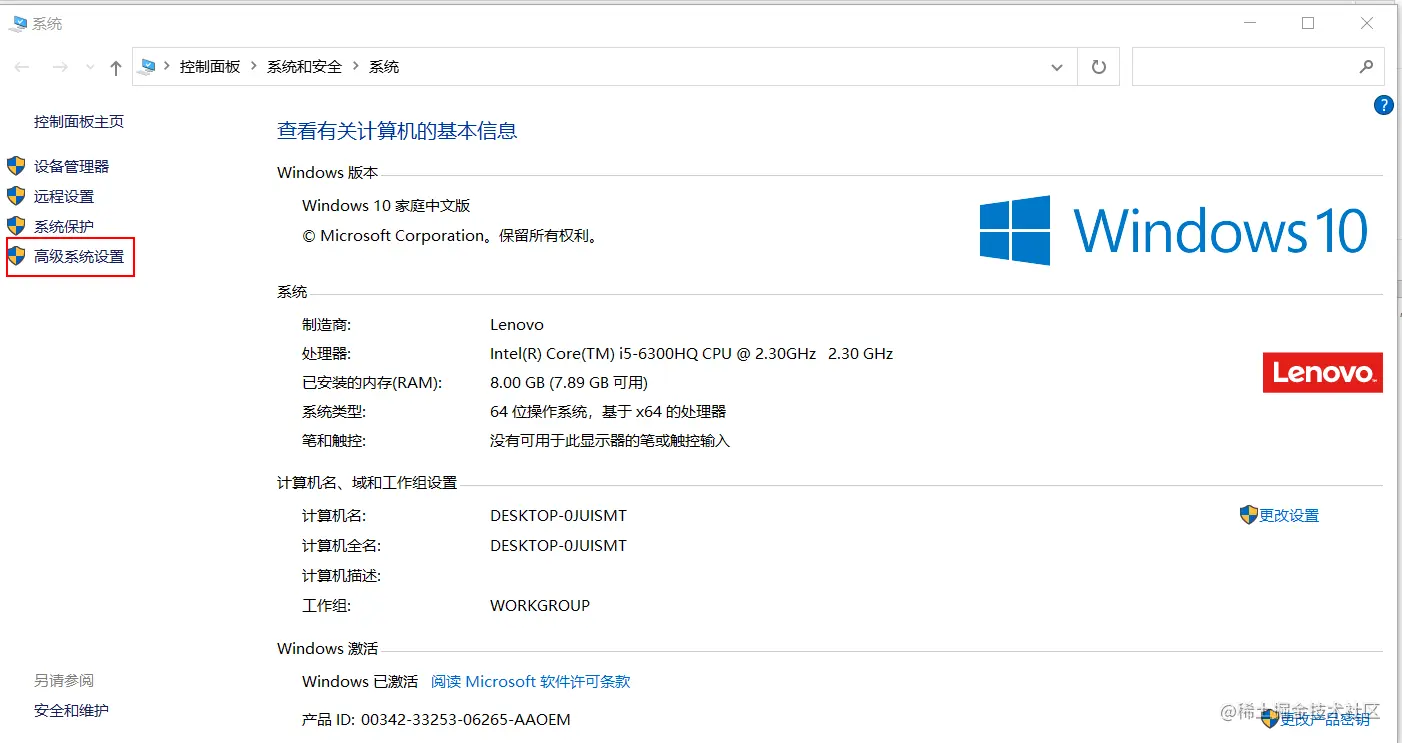Image resolution: width=1402 pixels, height=743 pixels.
Task: Go up one folder level
Action: coord(116,67)
